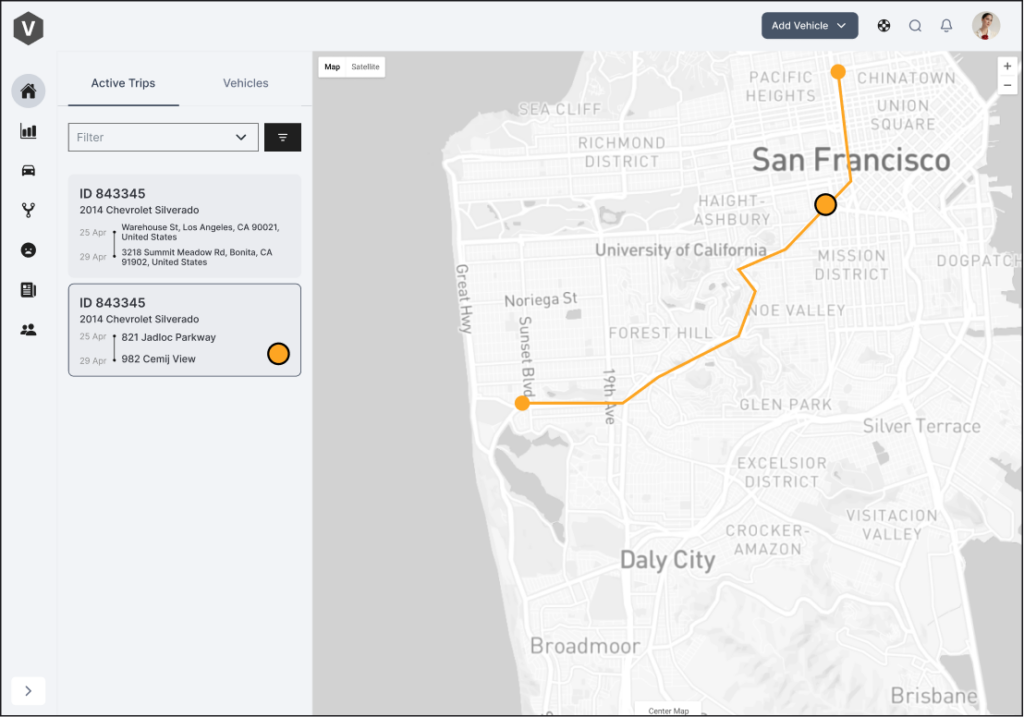Click the search magnifier icon
The image size is (1024, 717).
click(915, 26)
